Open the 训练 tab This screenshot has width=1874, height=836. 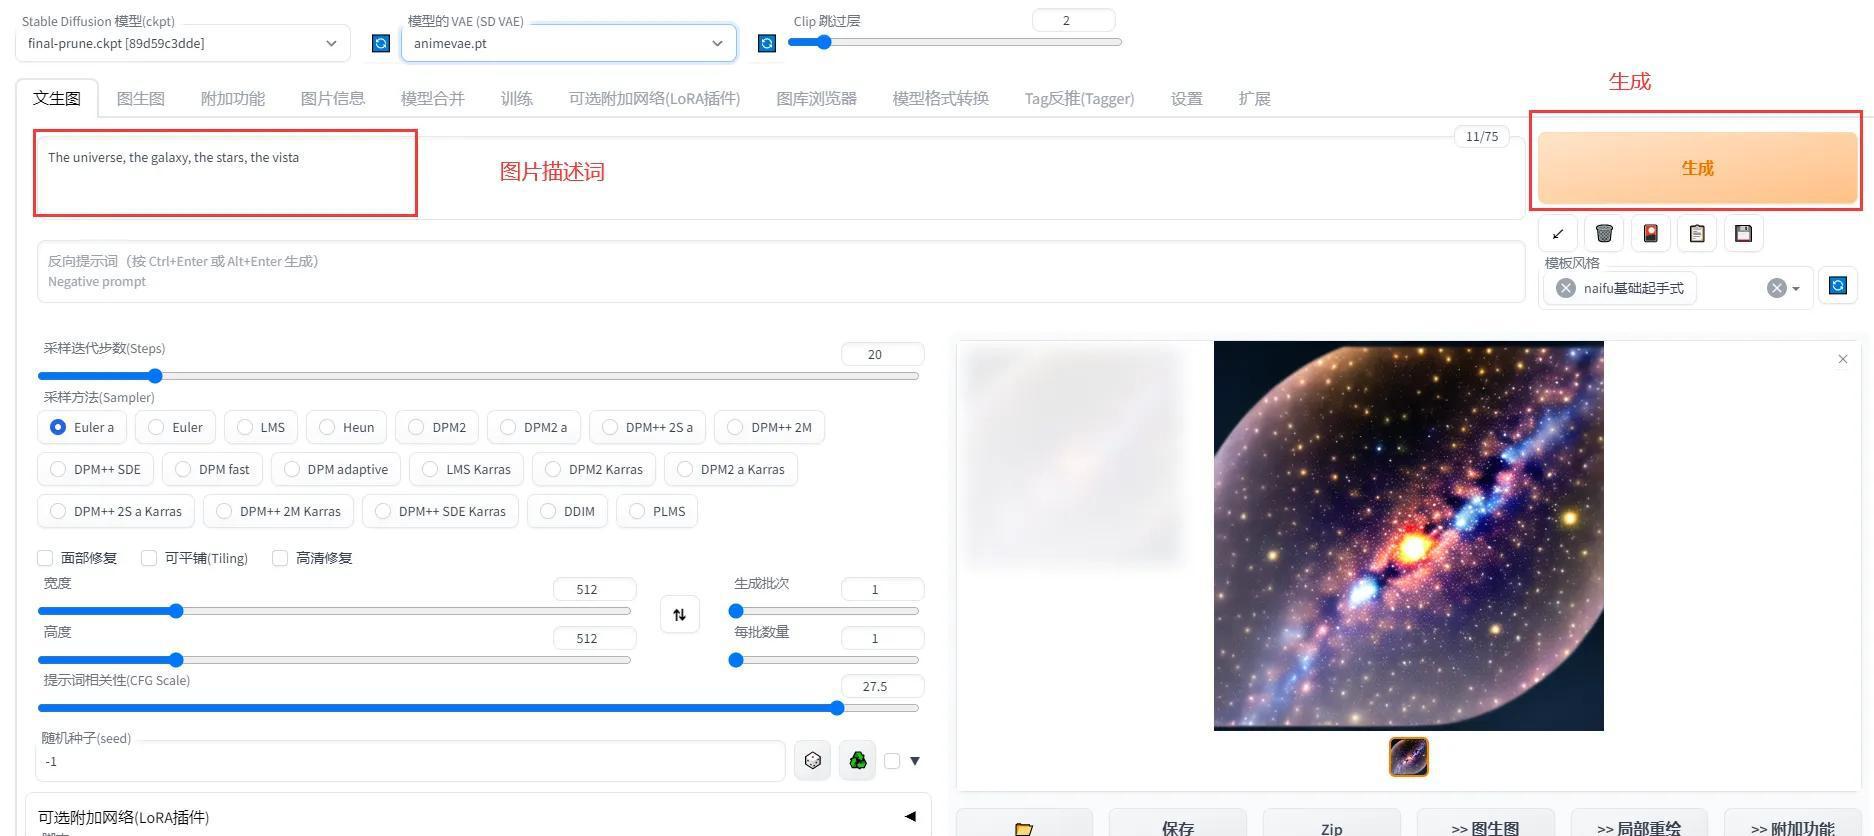(x=516, y=98)
